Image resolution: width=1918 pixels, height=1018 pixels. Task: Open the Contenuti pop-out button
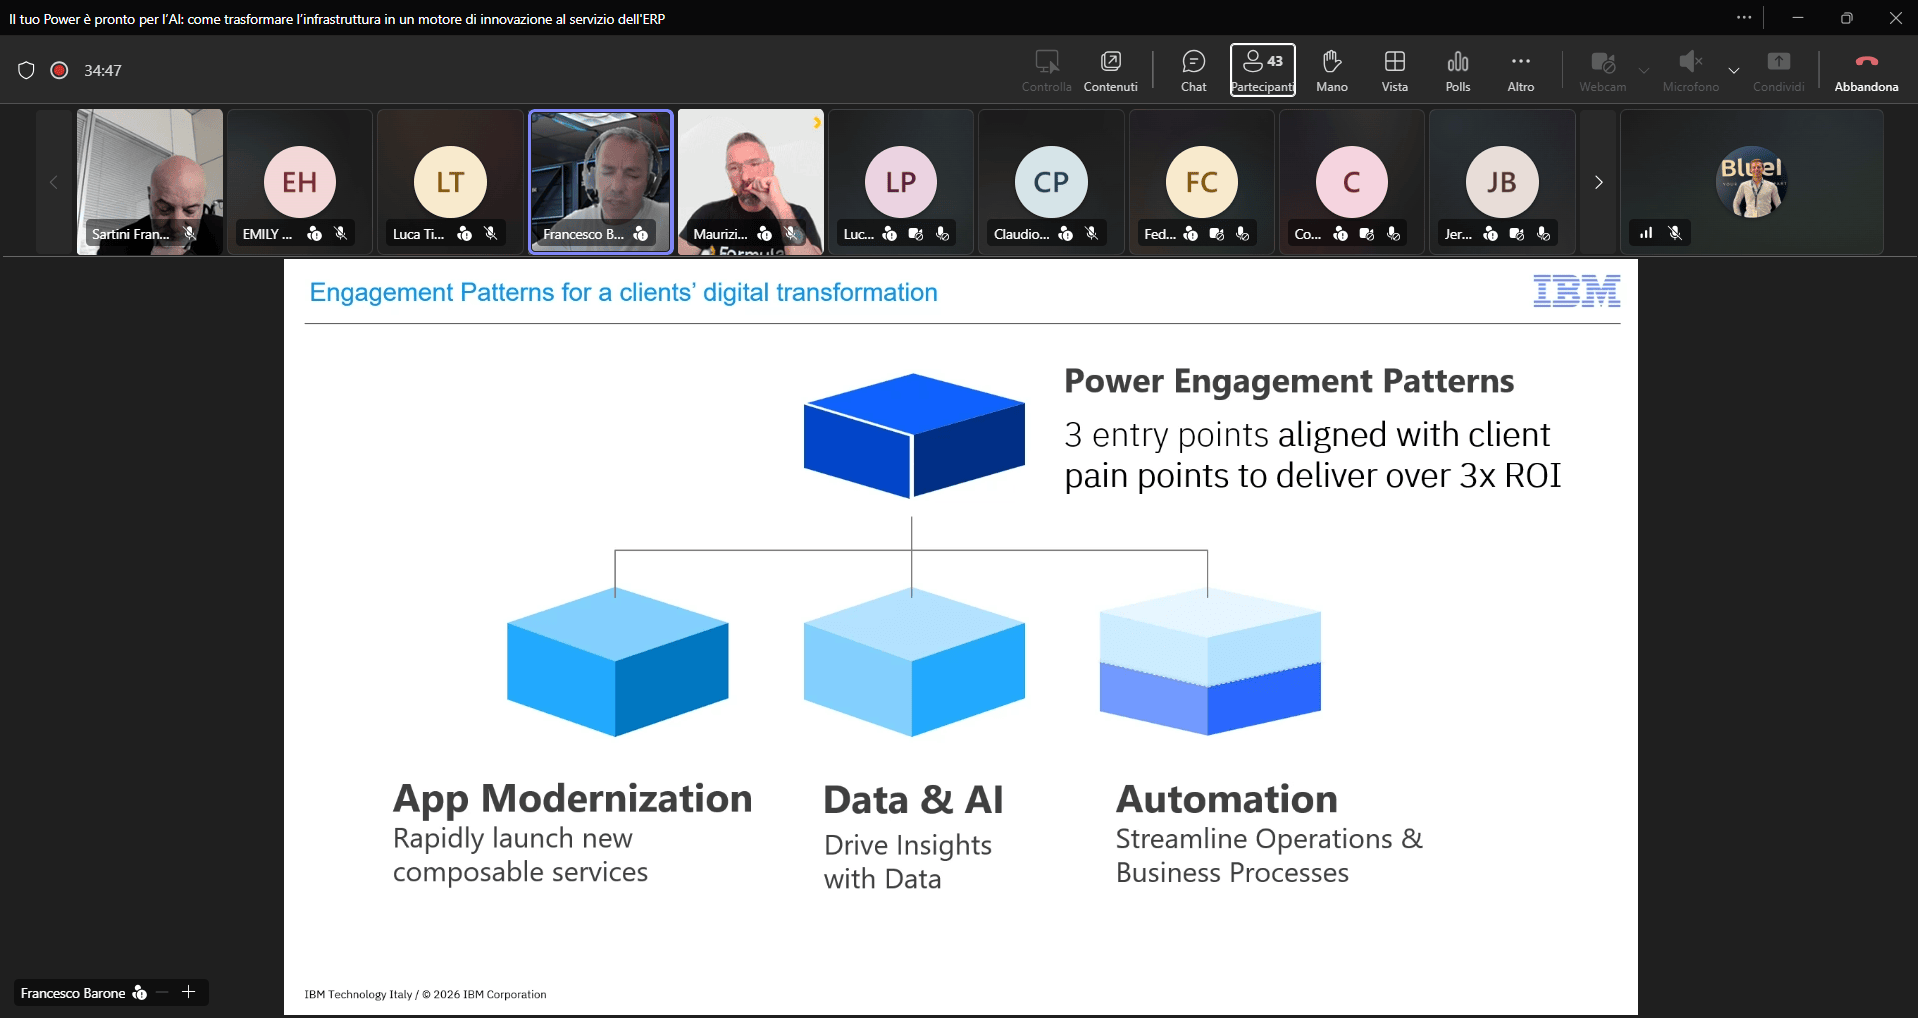pyautogui.click(x=1110, y=71)
